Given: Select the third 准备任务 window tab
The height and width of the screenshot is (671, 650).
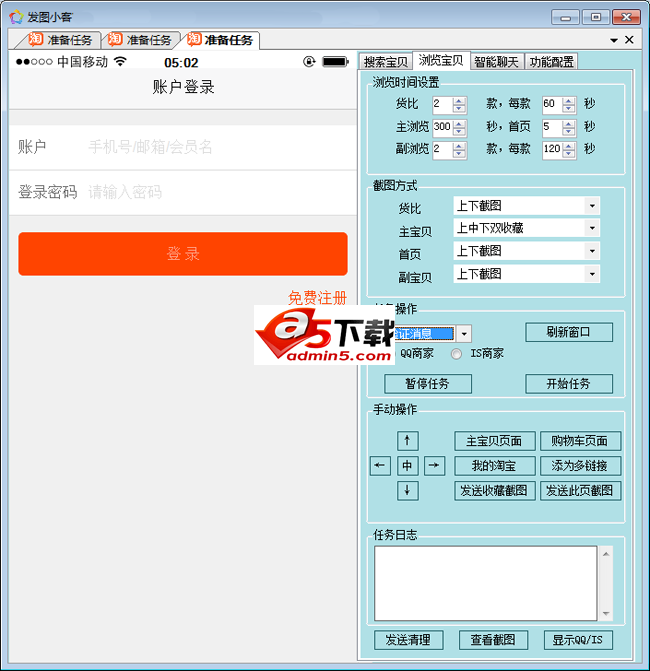Looking at the screenshot, I should pos(220,40).
